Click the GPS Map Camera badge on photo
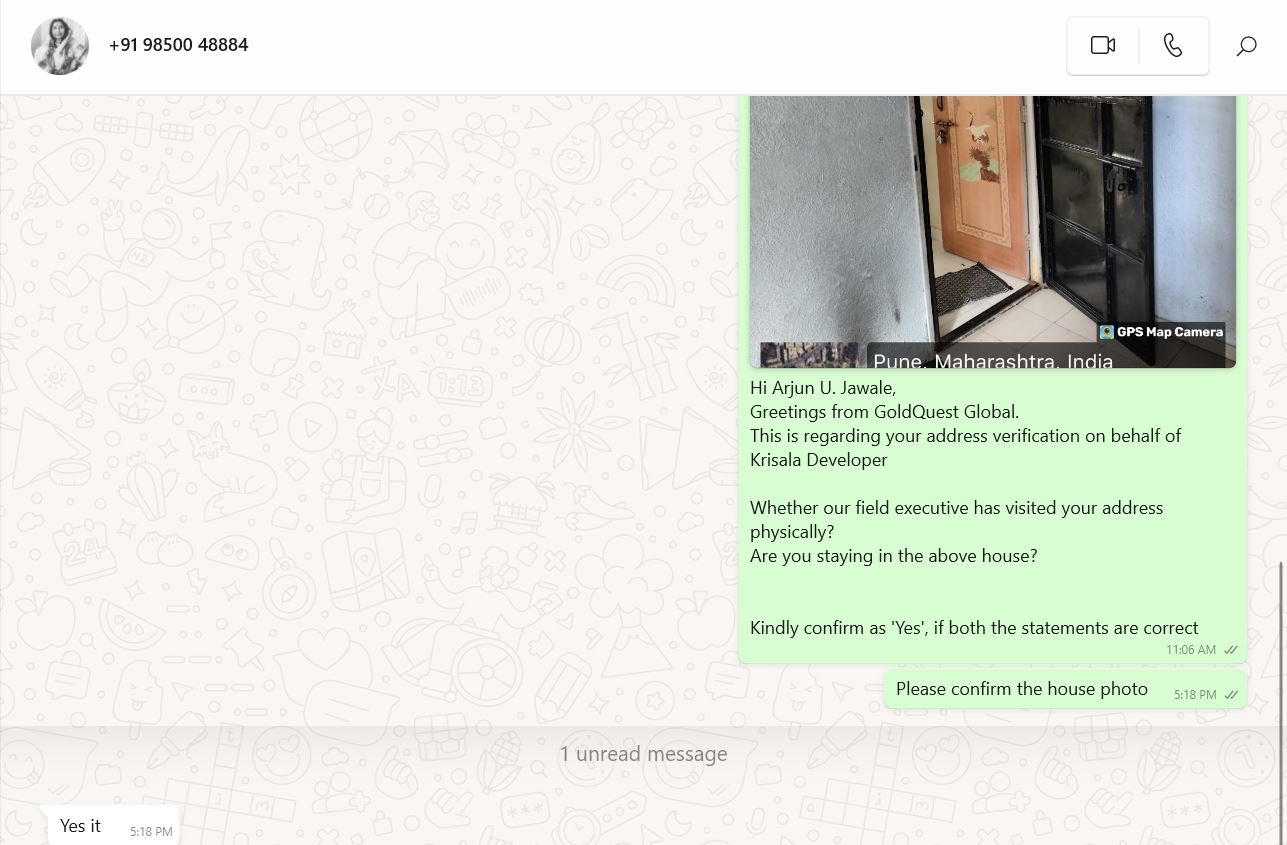The width and height of the screenshot is (1287, 845). pyautogui.click(x=1161, y=332)
